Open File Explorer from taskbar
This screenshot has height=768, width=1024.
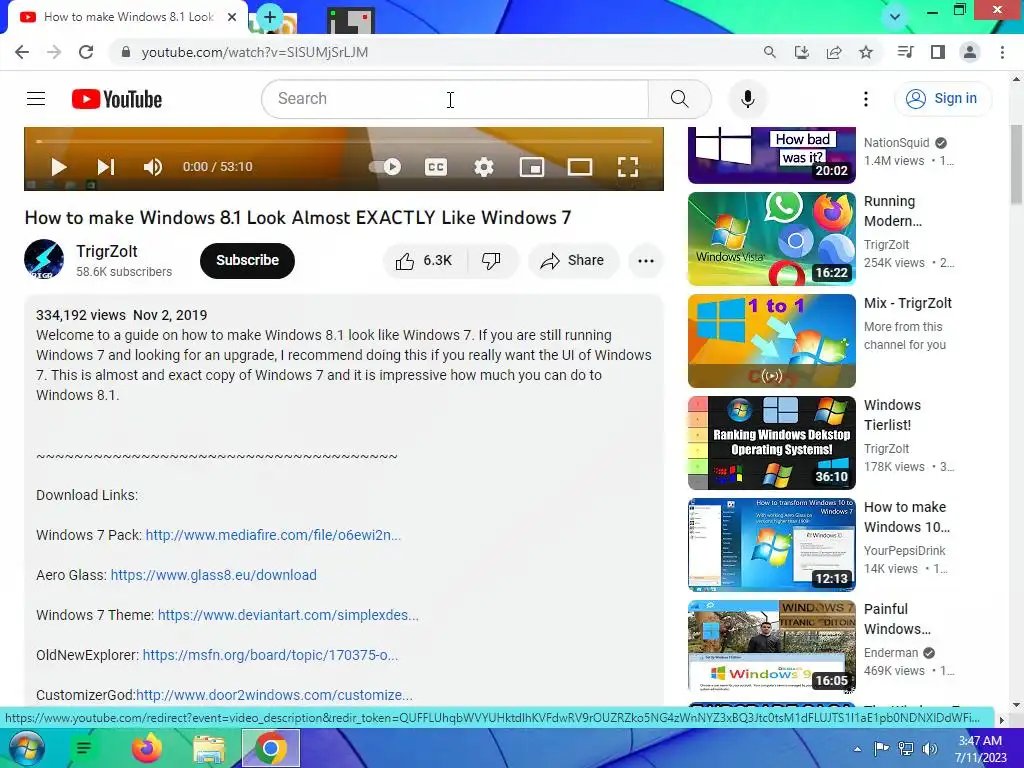pyautogui.click(x=208, y=748)
